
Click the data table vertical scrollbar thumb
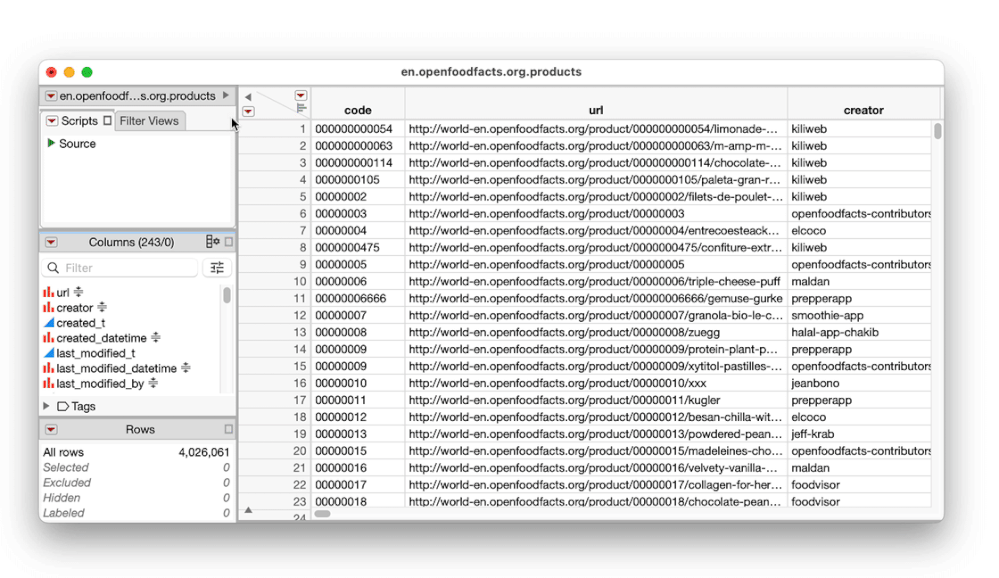(x=937, y=131)
